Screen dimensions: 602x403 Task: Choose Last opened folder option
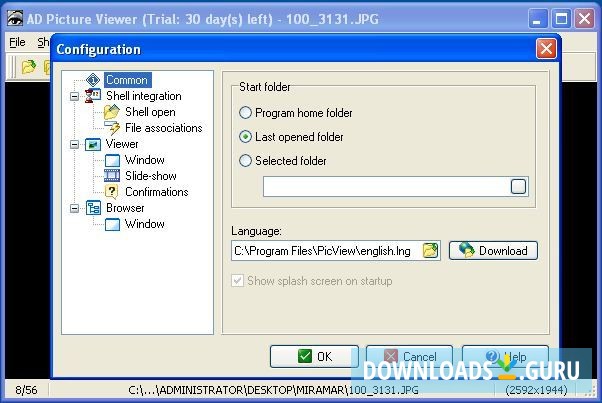[291, 137]
